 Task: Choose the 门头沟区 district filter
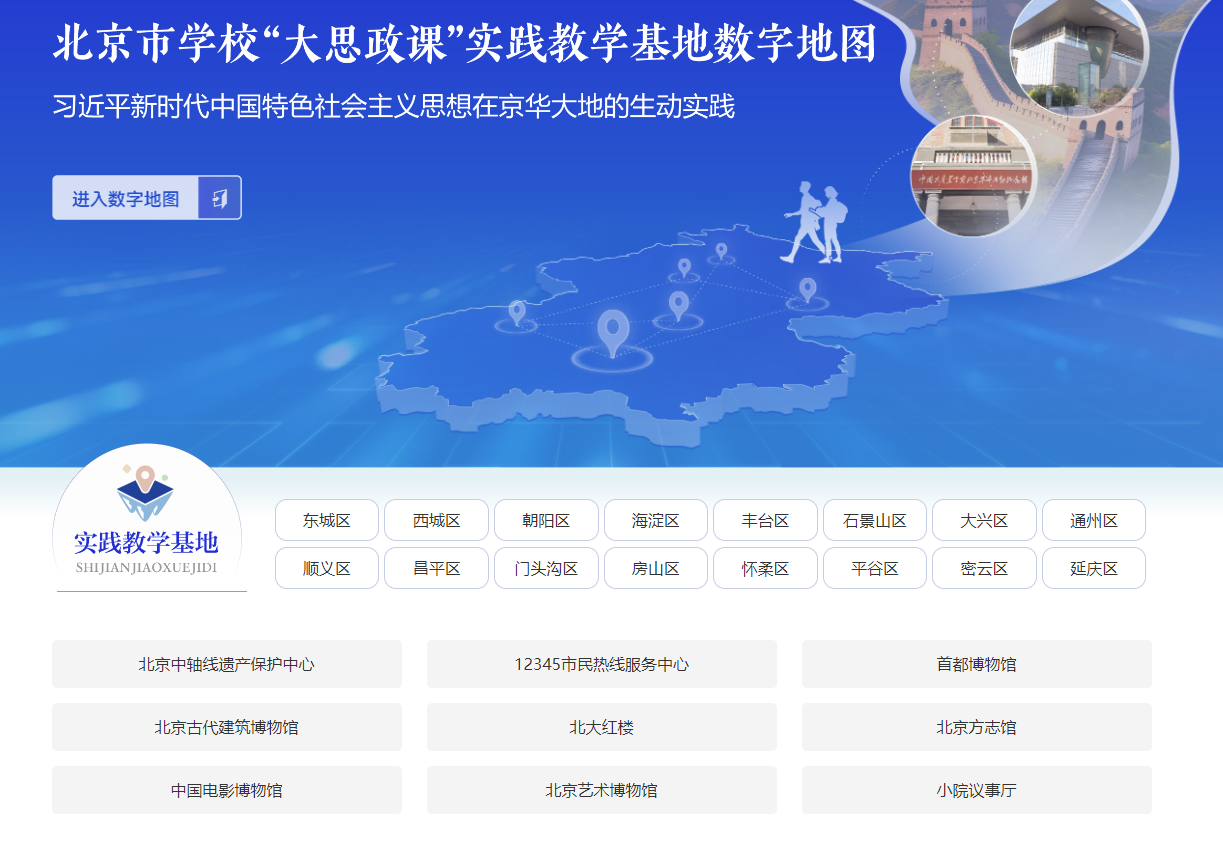tap(546, 568)
